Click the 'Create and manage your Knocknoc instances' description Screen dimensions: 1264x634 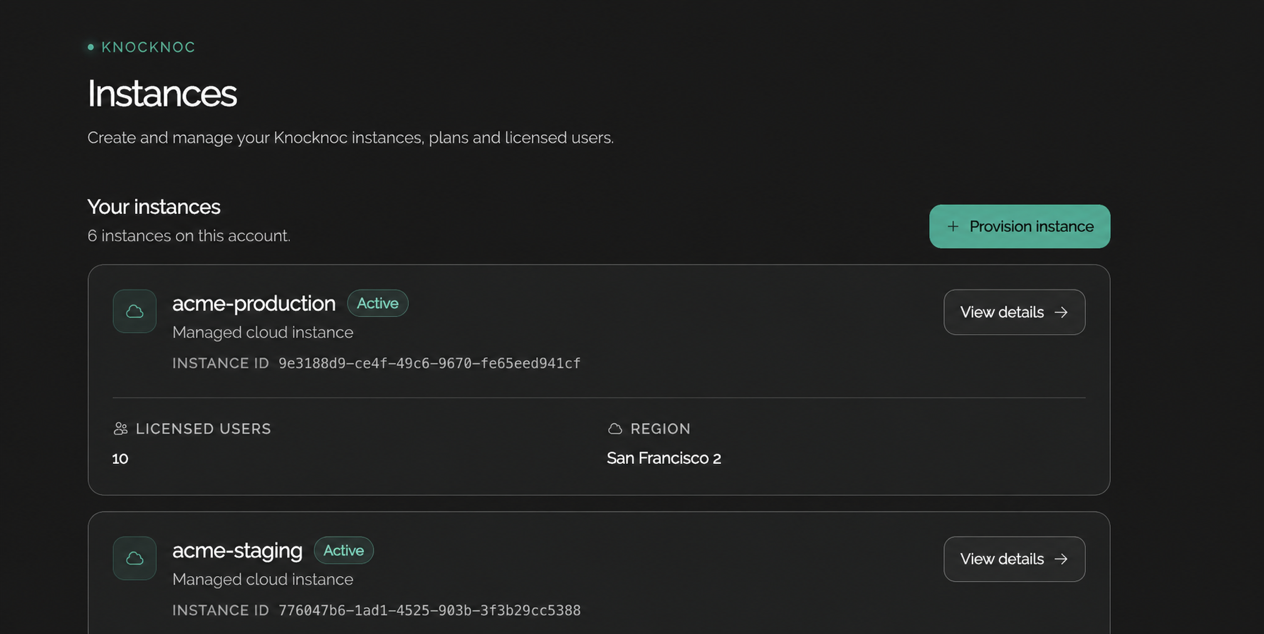click(350, 138)
